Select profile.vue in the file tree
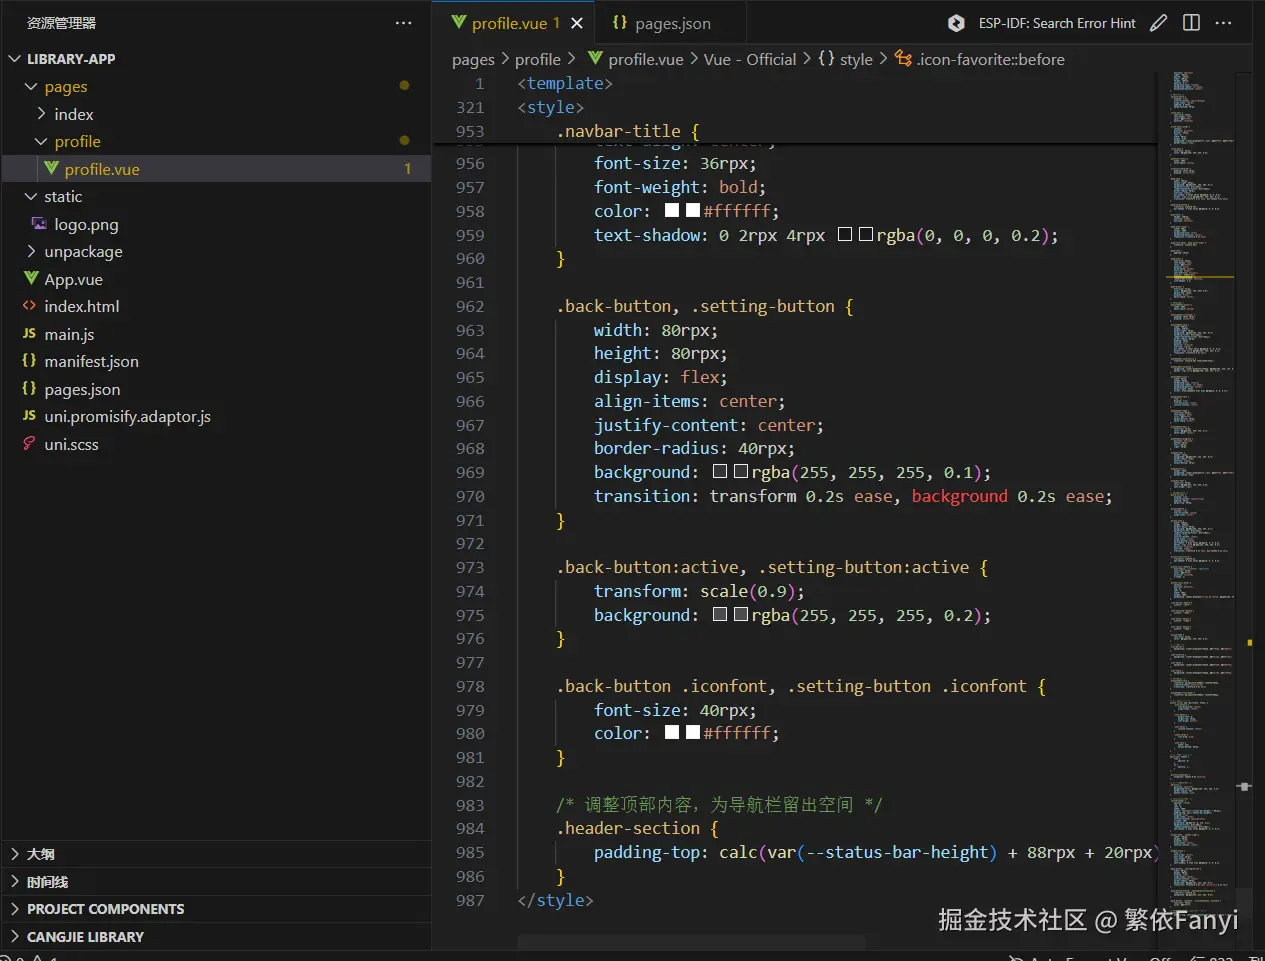Viewport: 1265px width, 961px height. [x=216, y=169]
